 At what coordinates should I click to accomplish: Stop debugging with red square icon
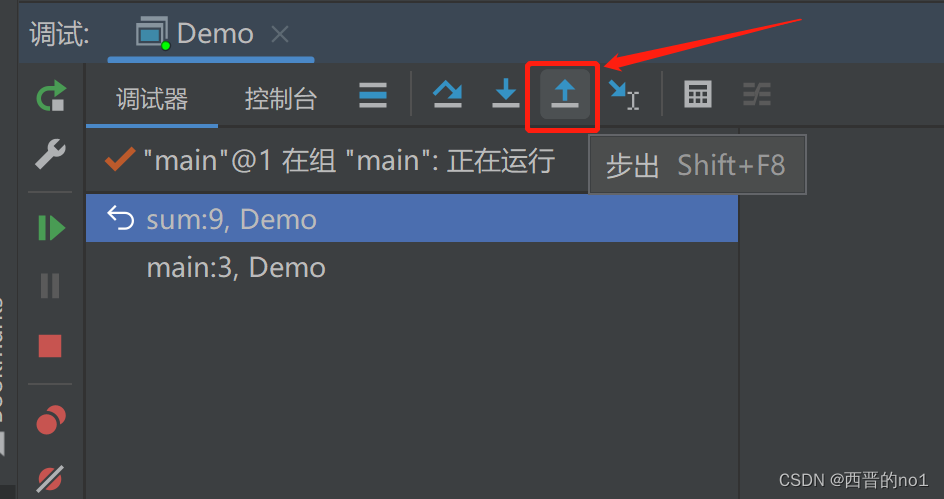click(50, 346)
